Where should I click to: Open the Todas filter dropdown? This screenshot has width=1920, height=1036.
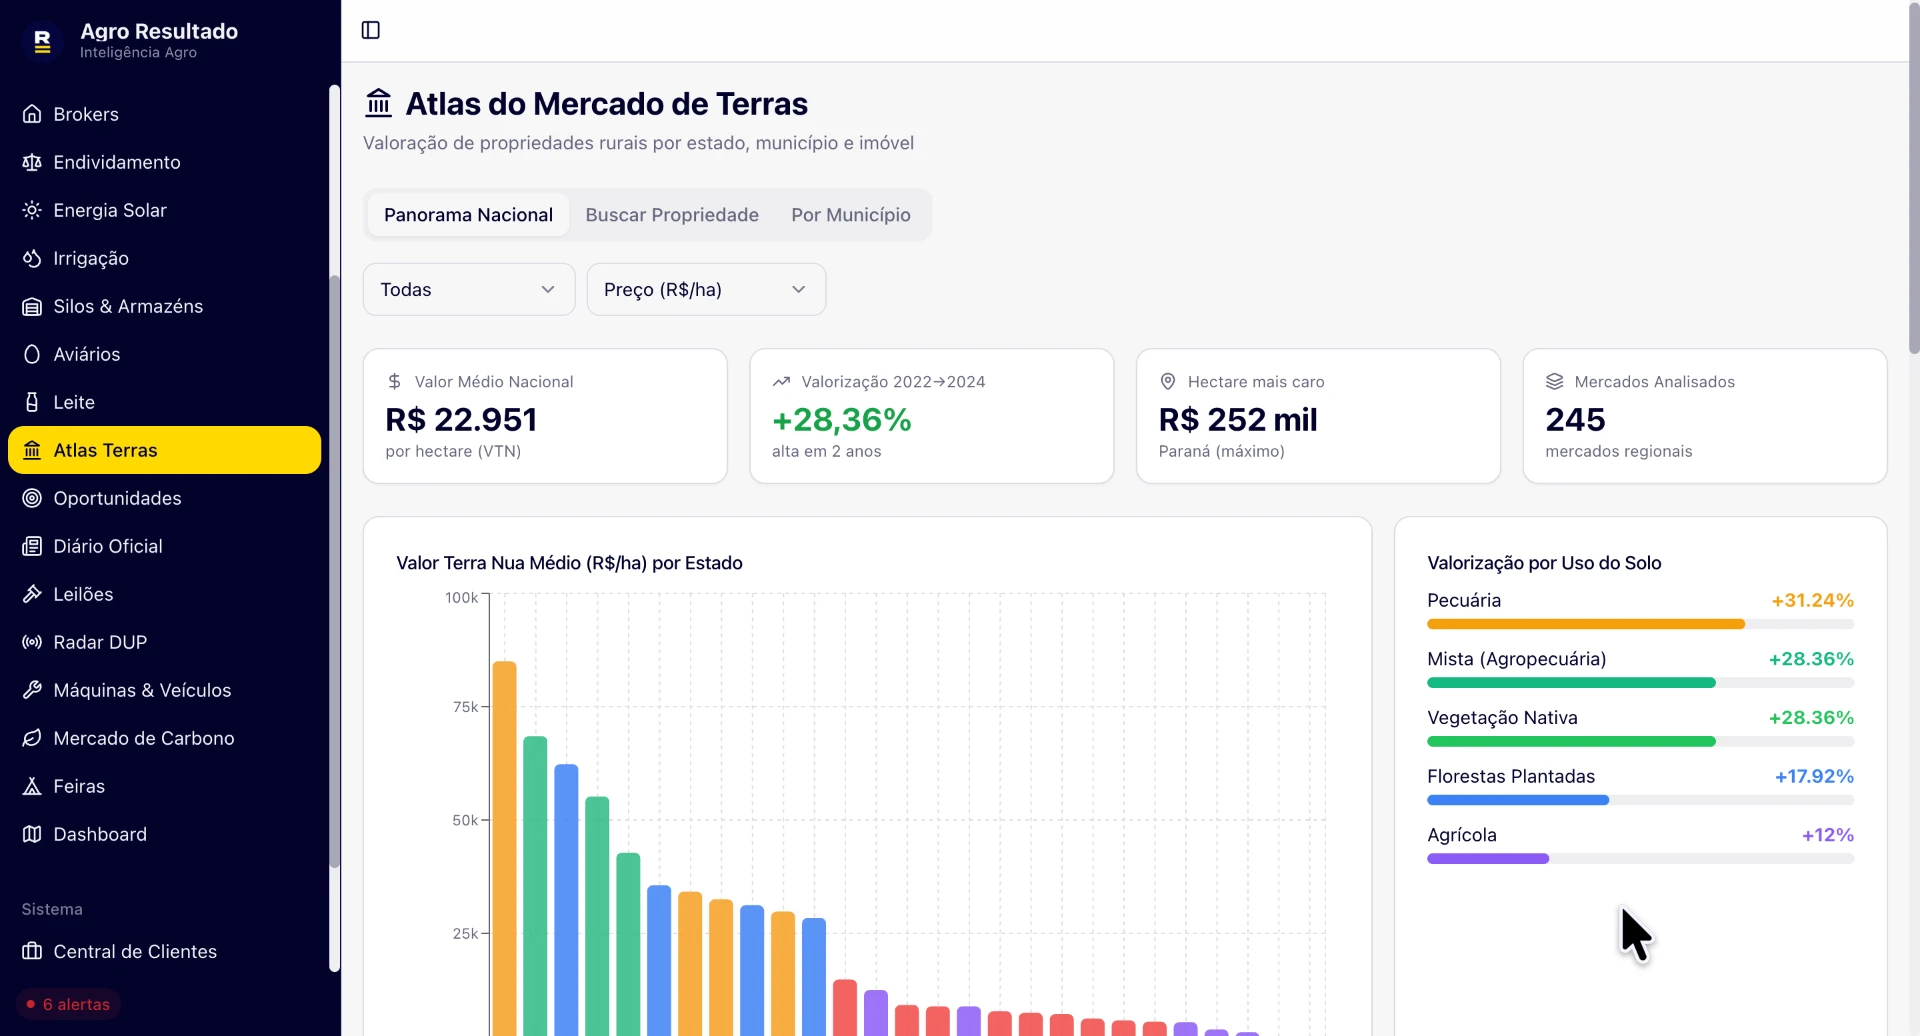point(469,289)
